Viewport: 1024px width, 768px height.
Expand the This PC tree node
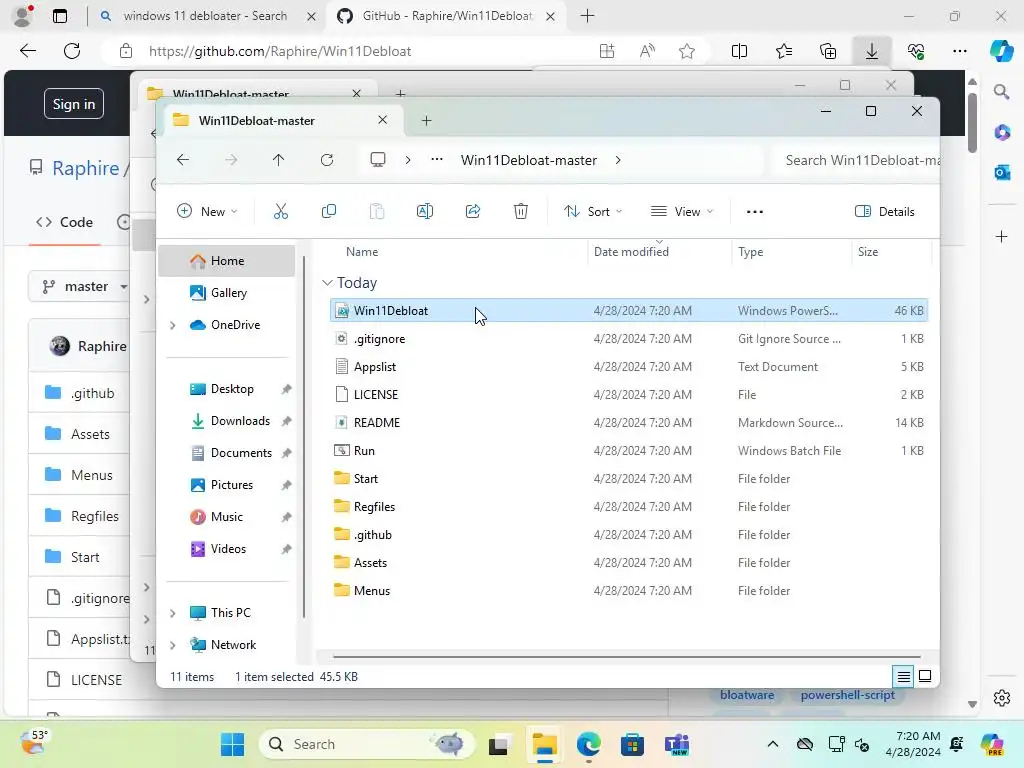point(172,613)
